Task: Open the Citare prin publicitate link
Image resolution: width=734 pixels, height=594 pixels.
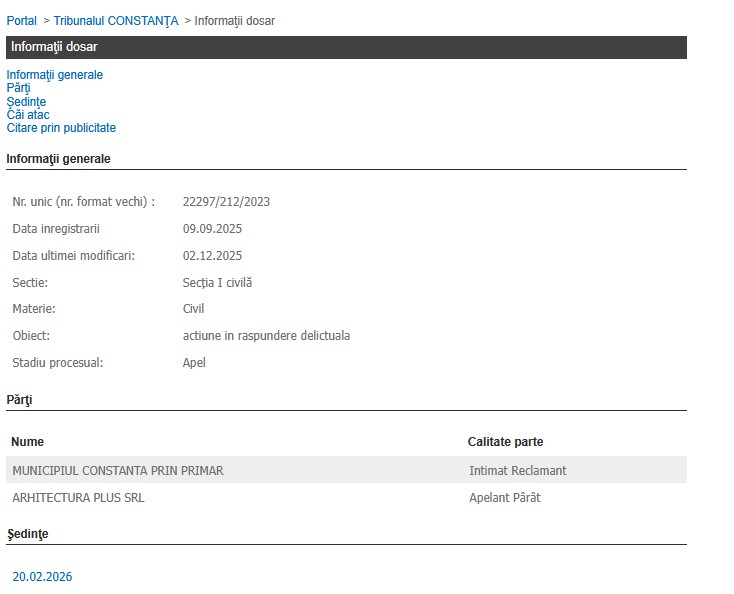Action: tap(61, 128)
